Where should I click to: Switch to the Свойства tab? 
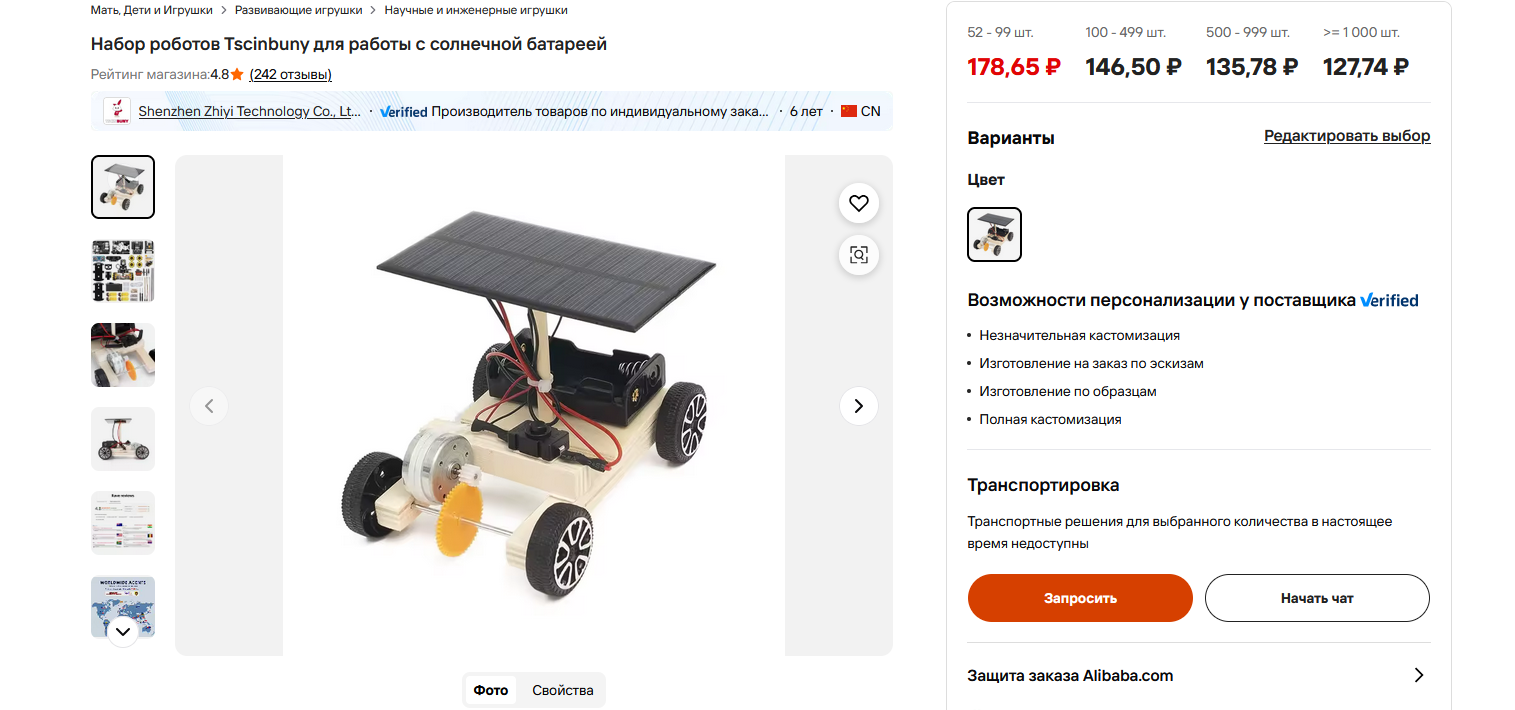tap(563, 690)
